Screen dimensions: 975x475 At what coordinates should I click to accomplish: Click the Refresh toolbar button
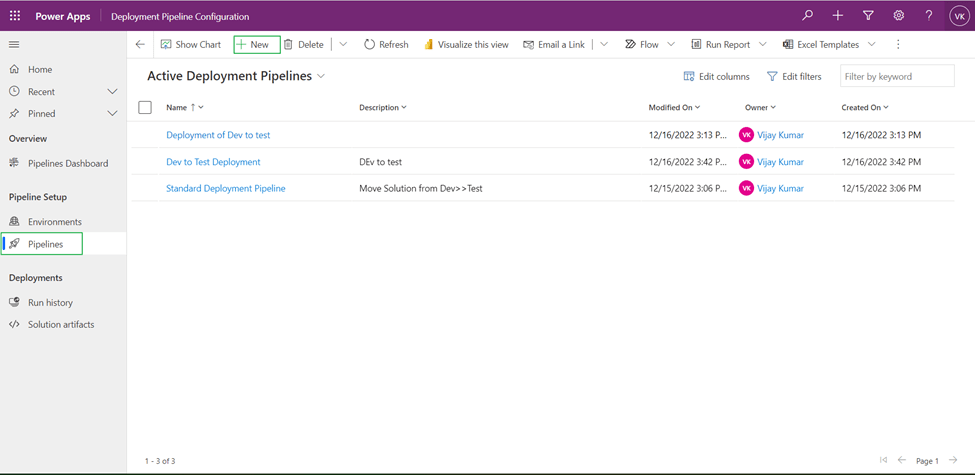point(386,45)
